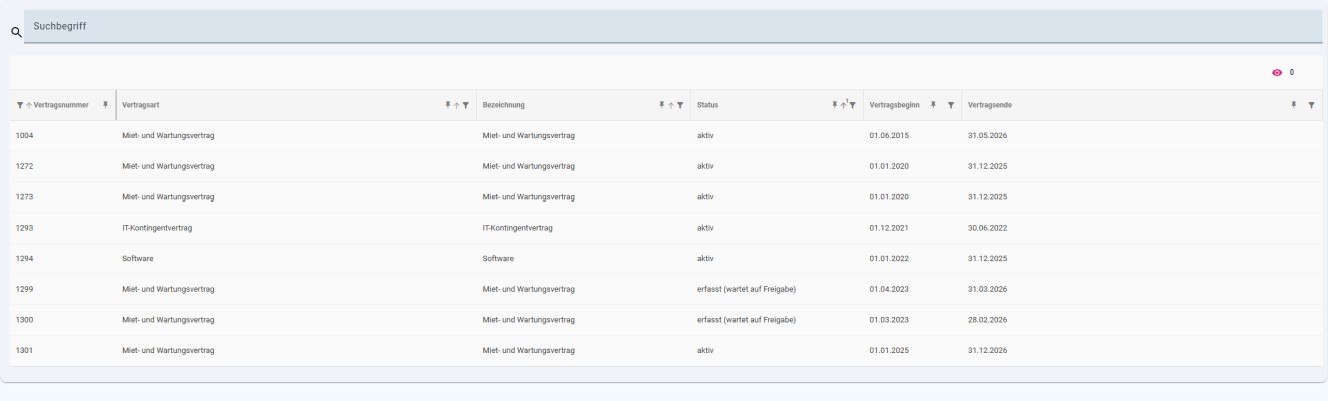Screen dimensions: 1328x401
Task: Pin the Bezeichnung column
Action: point(662,105)
